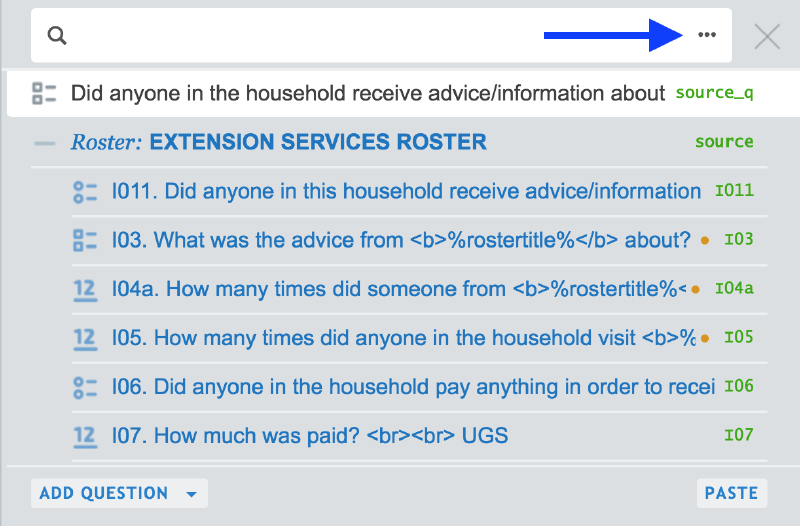
Task: Click the magnifying glass search icon
Action: click(57, 37)
